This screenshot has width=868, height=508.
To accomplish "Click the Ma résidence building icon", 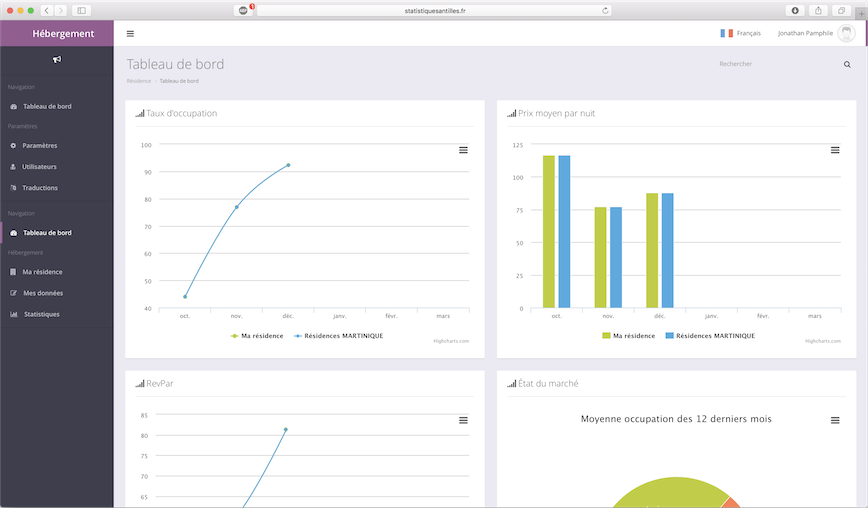I will (x=13, y=272).
